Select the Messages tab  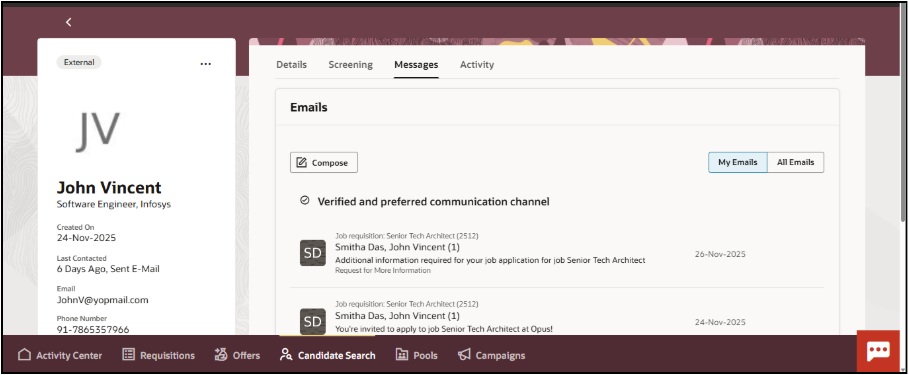click(x=416, y=65)
